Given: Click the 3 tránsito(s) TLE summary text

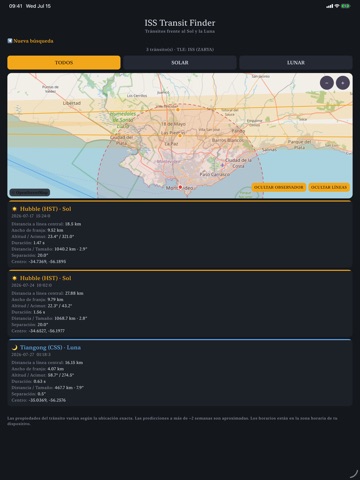Looking at the screenshot, I should 180,49.
